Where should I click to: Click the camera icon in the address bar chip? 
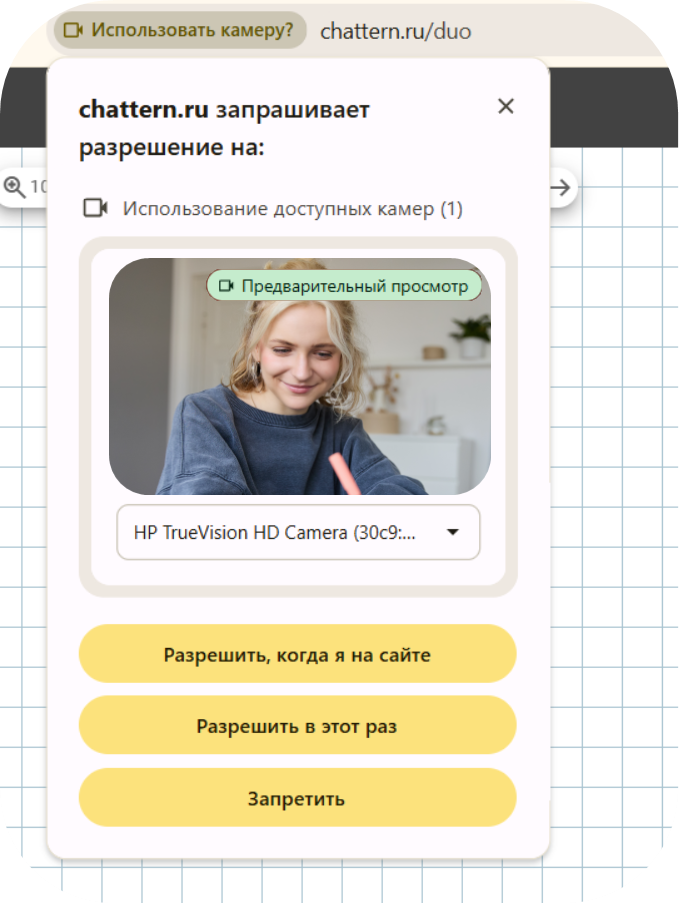tap(73, 30)
